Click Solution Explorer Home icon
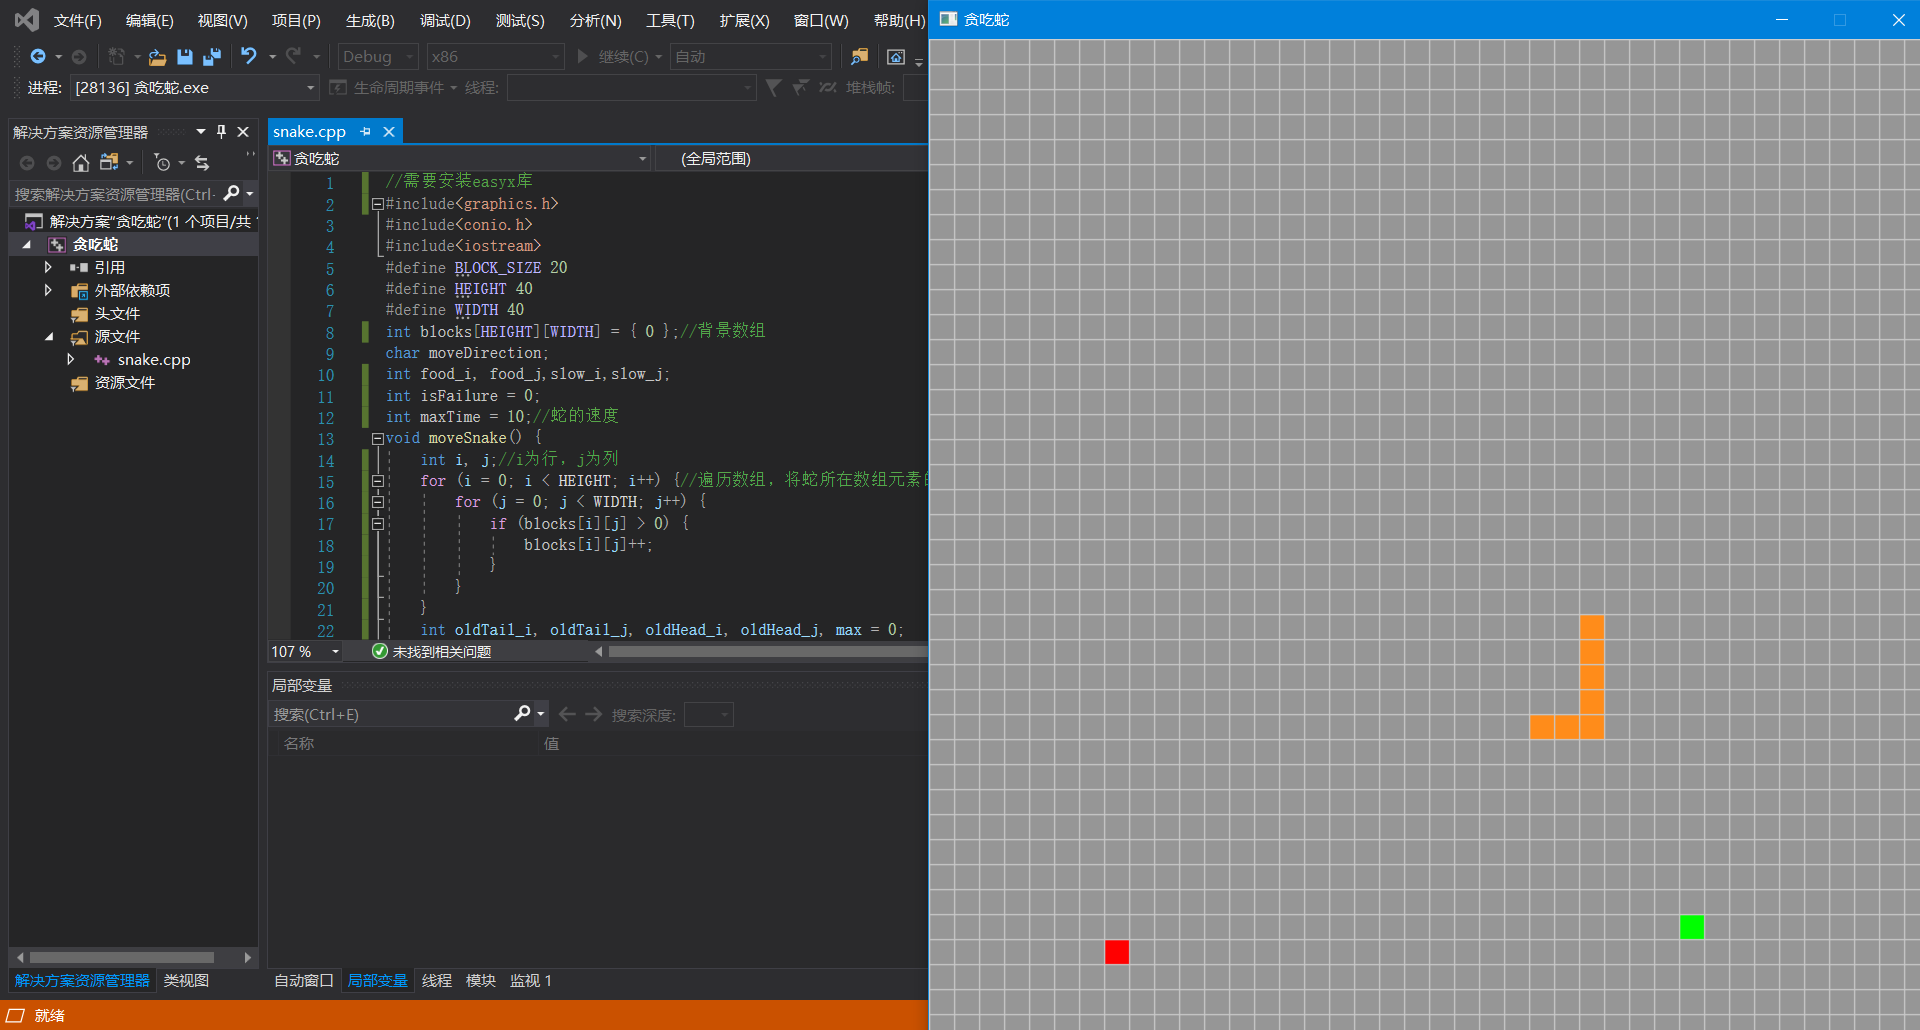 click(x=81, y=163)
